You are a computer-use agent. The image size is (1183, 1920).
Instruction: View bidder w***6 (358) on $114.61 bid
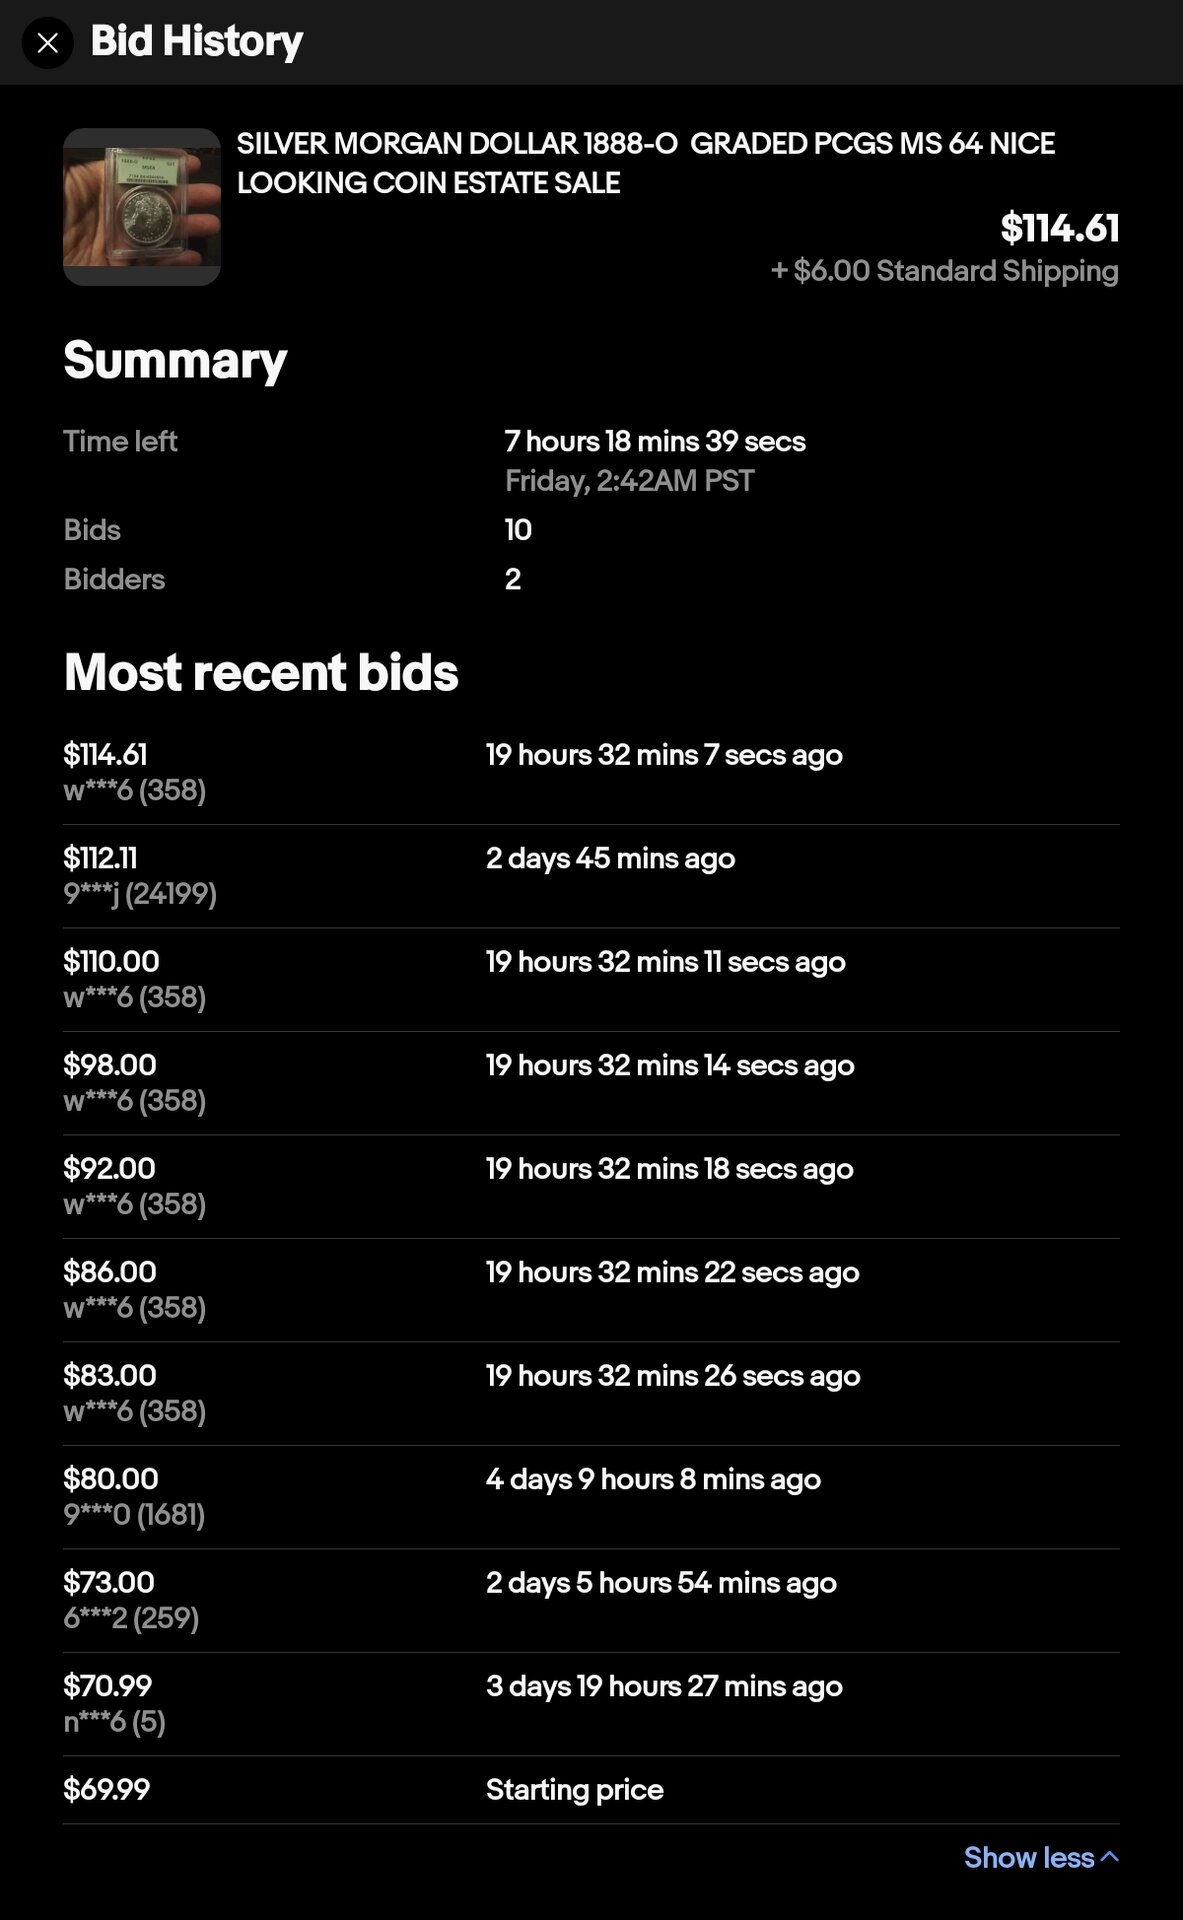point(135,790)
